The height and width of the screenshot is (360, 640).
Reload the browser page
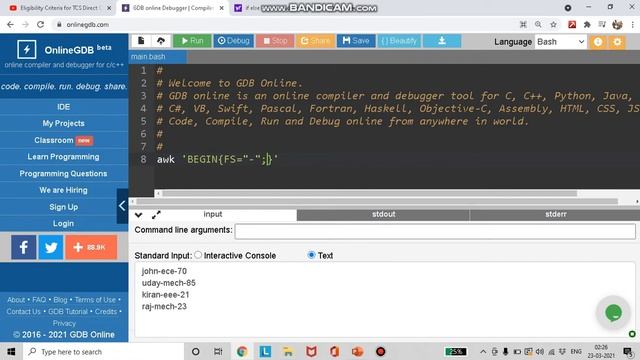pos(40,24)
